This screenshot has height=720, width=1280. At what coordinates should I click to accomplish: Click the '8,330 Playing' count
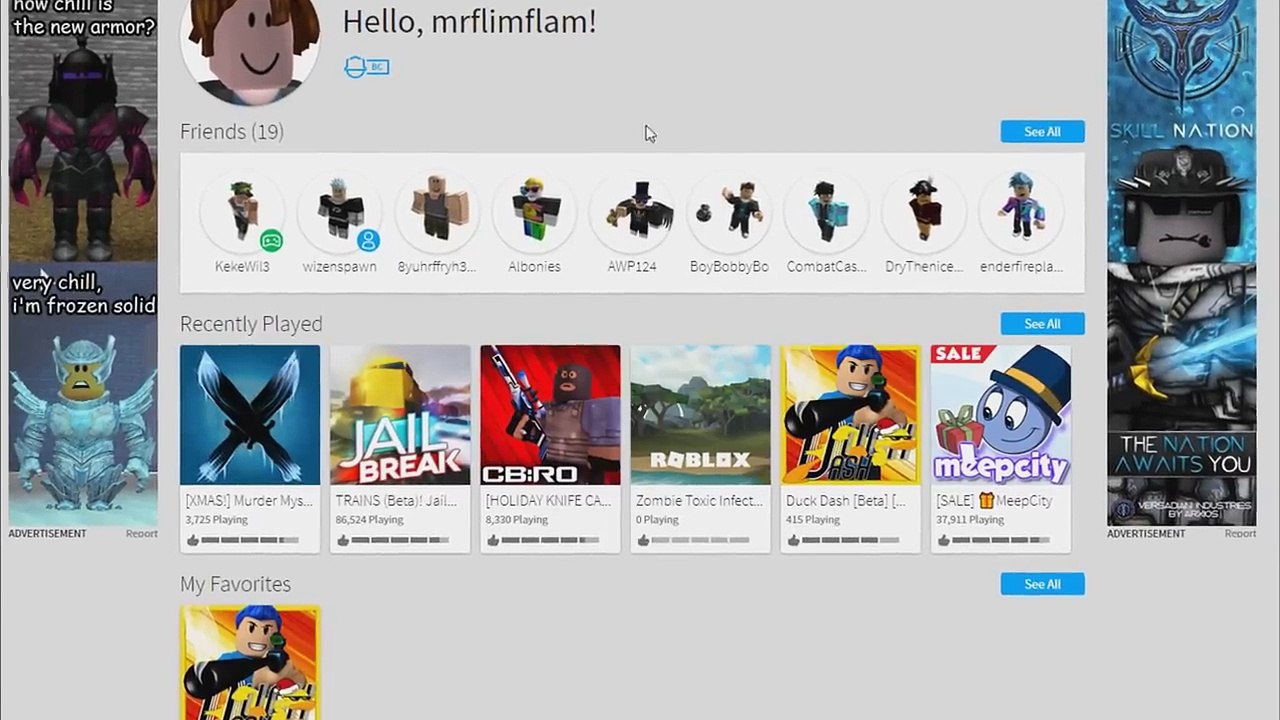point(516,520)
